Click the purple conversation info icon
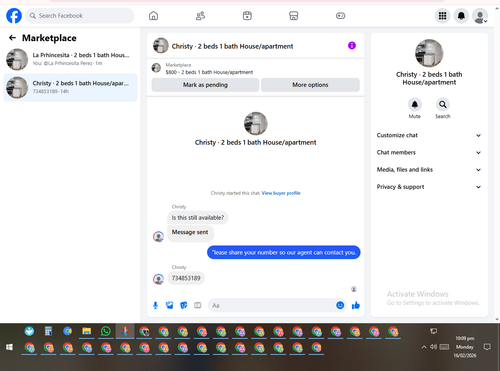The height and width of the screenshot is (371, 500). click(352, 46)
